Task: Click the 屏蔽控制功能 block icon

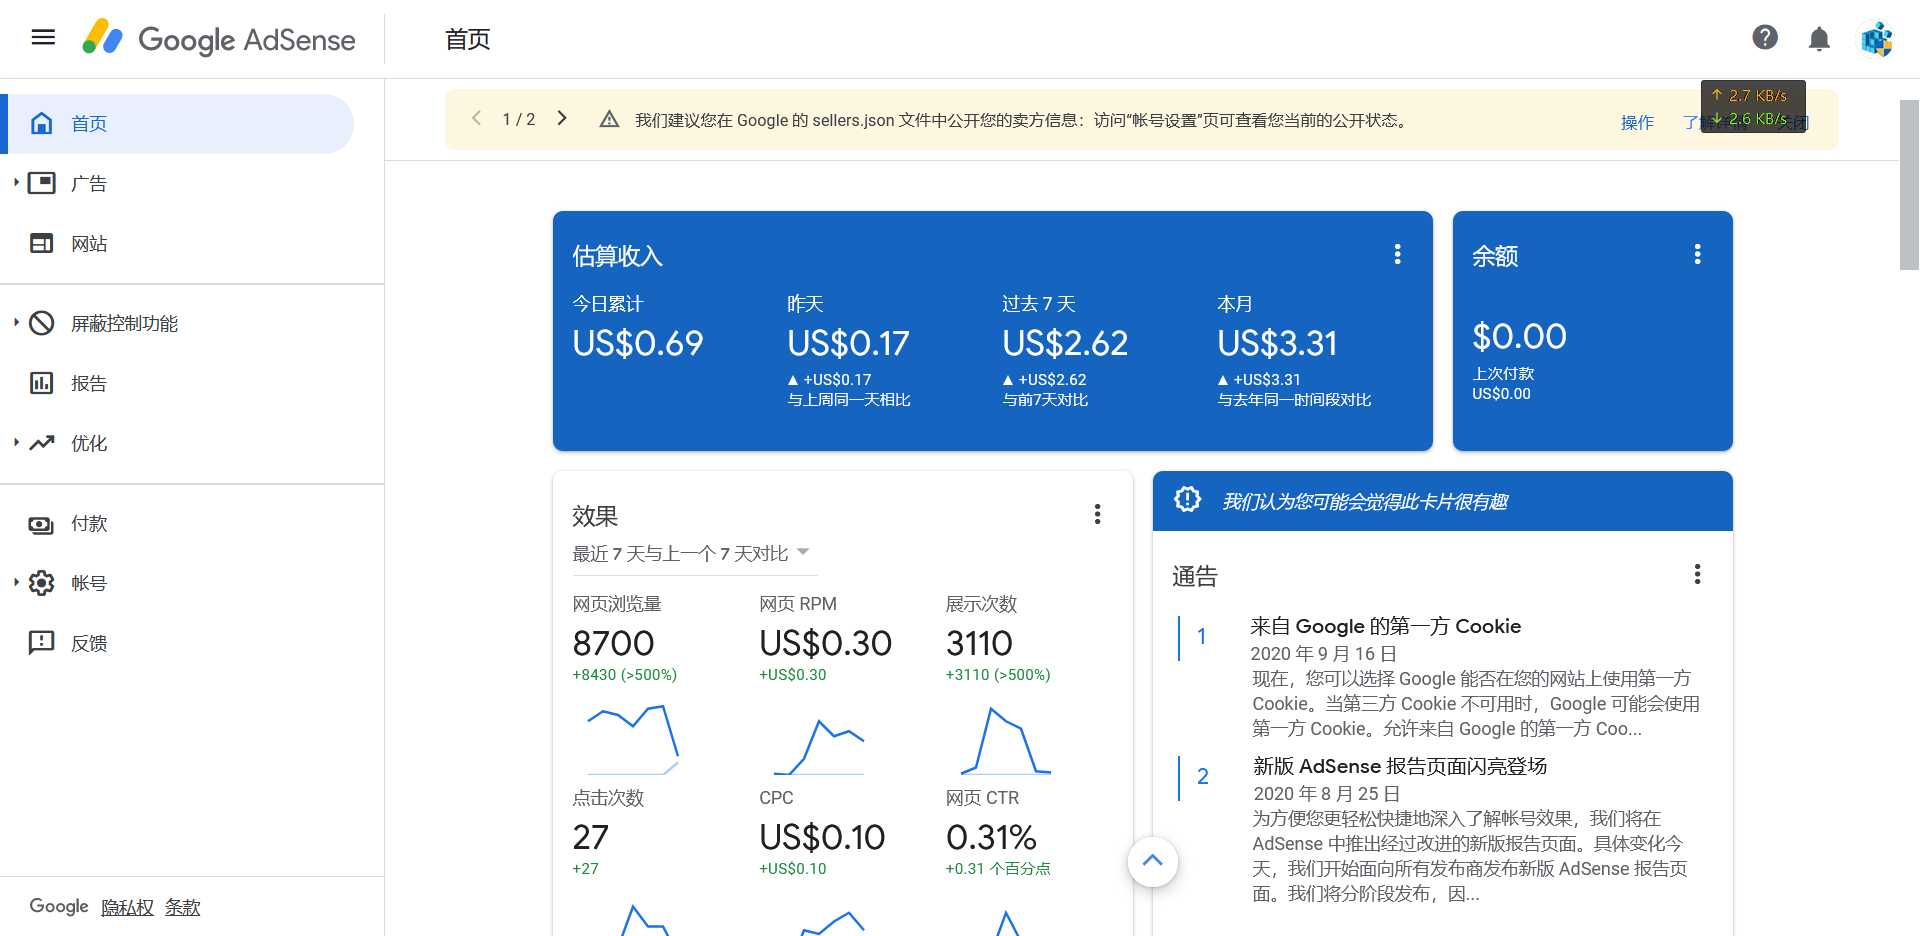Action: 41,323
